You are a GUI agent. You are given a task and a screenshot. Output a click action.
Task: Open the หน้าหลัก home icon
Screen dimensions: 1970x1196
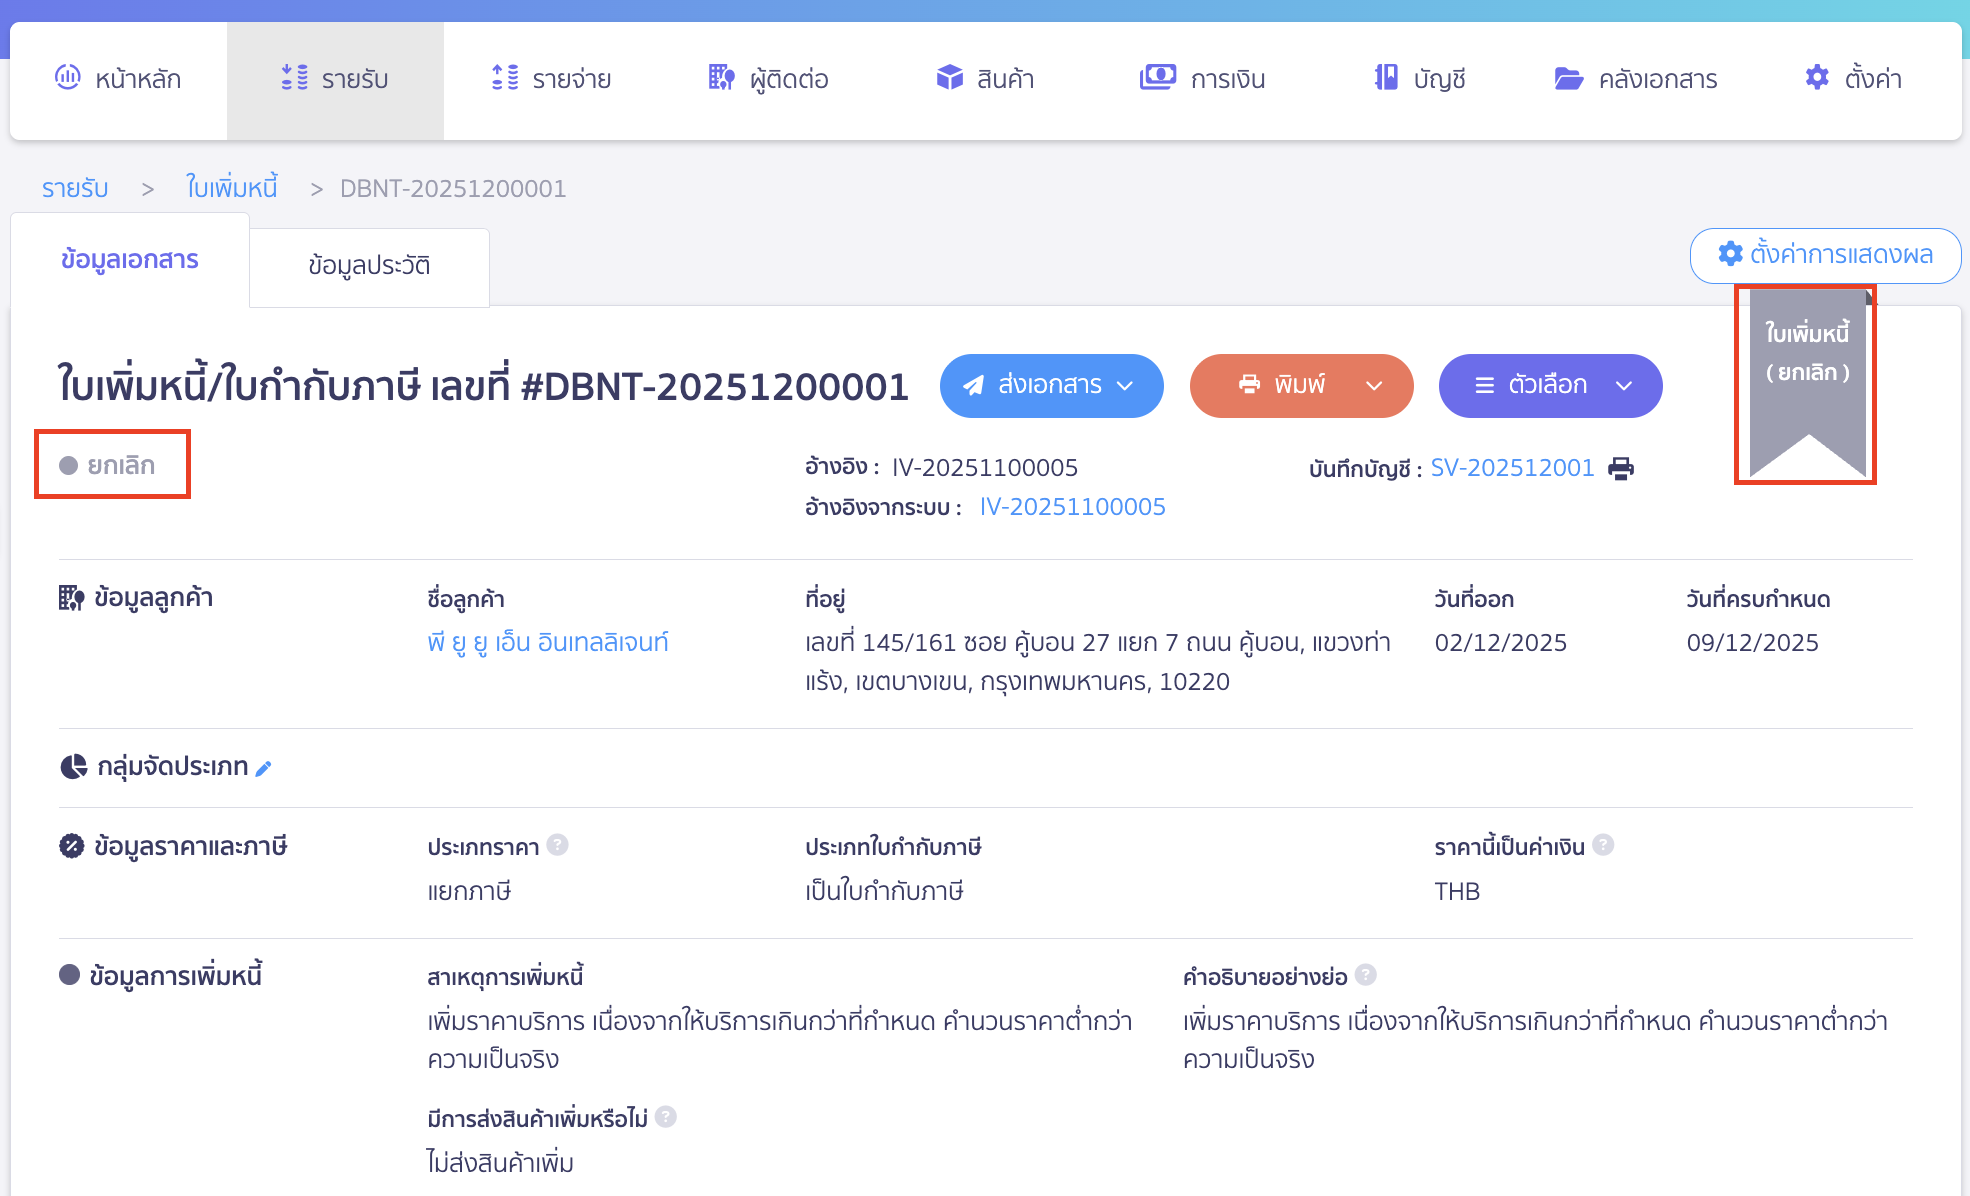coord(67,78)
